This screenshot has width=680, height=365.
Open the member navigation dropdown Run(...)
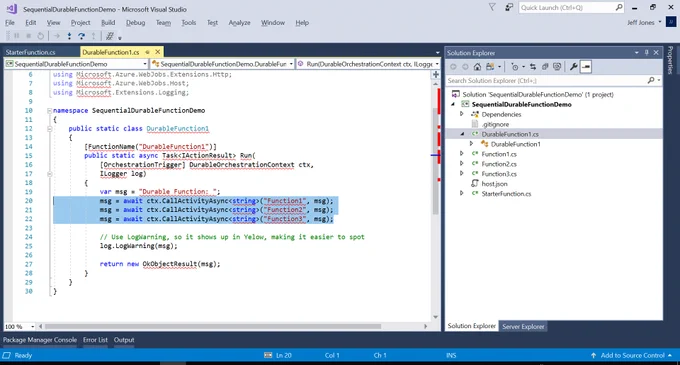pyautogui.click(x=369, y=64)
